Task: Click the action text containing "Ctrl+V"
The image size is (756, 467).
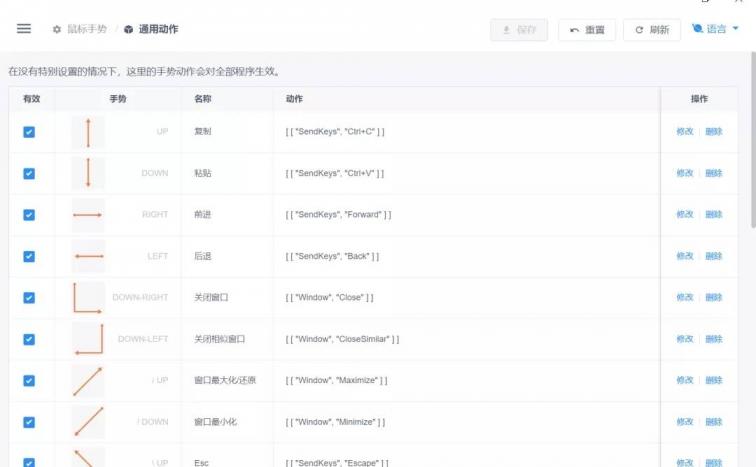Action: [335, 173]
